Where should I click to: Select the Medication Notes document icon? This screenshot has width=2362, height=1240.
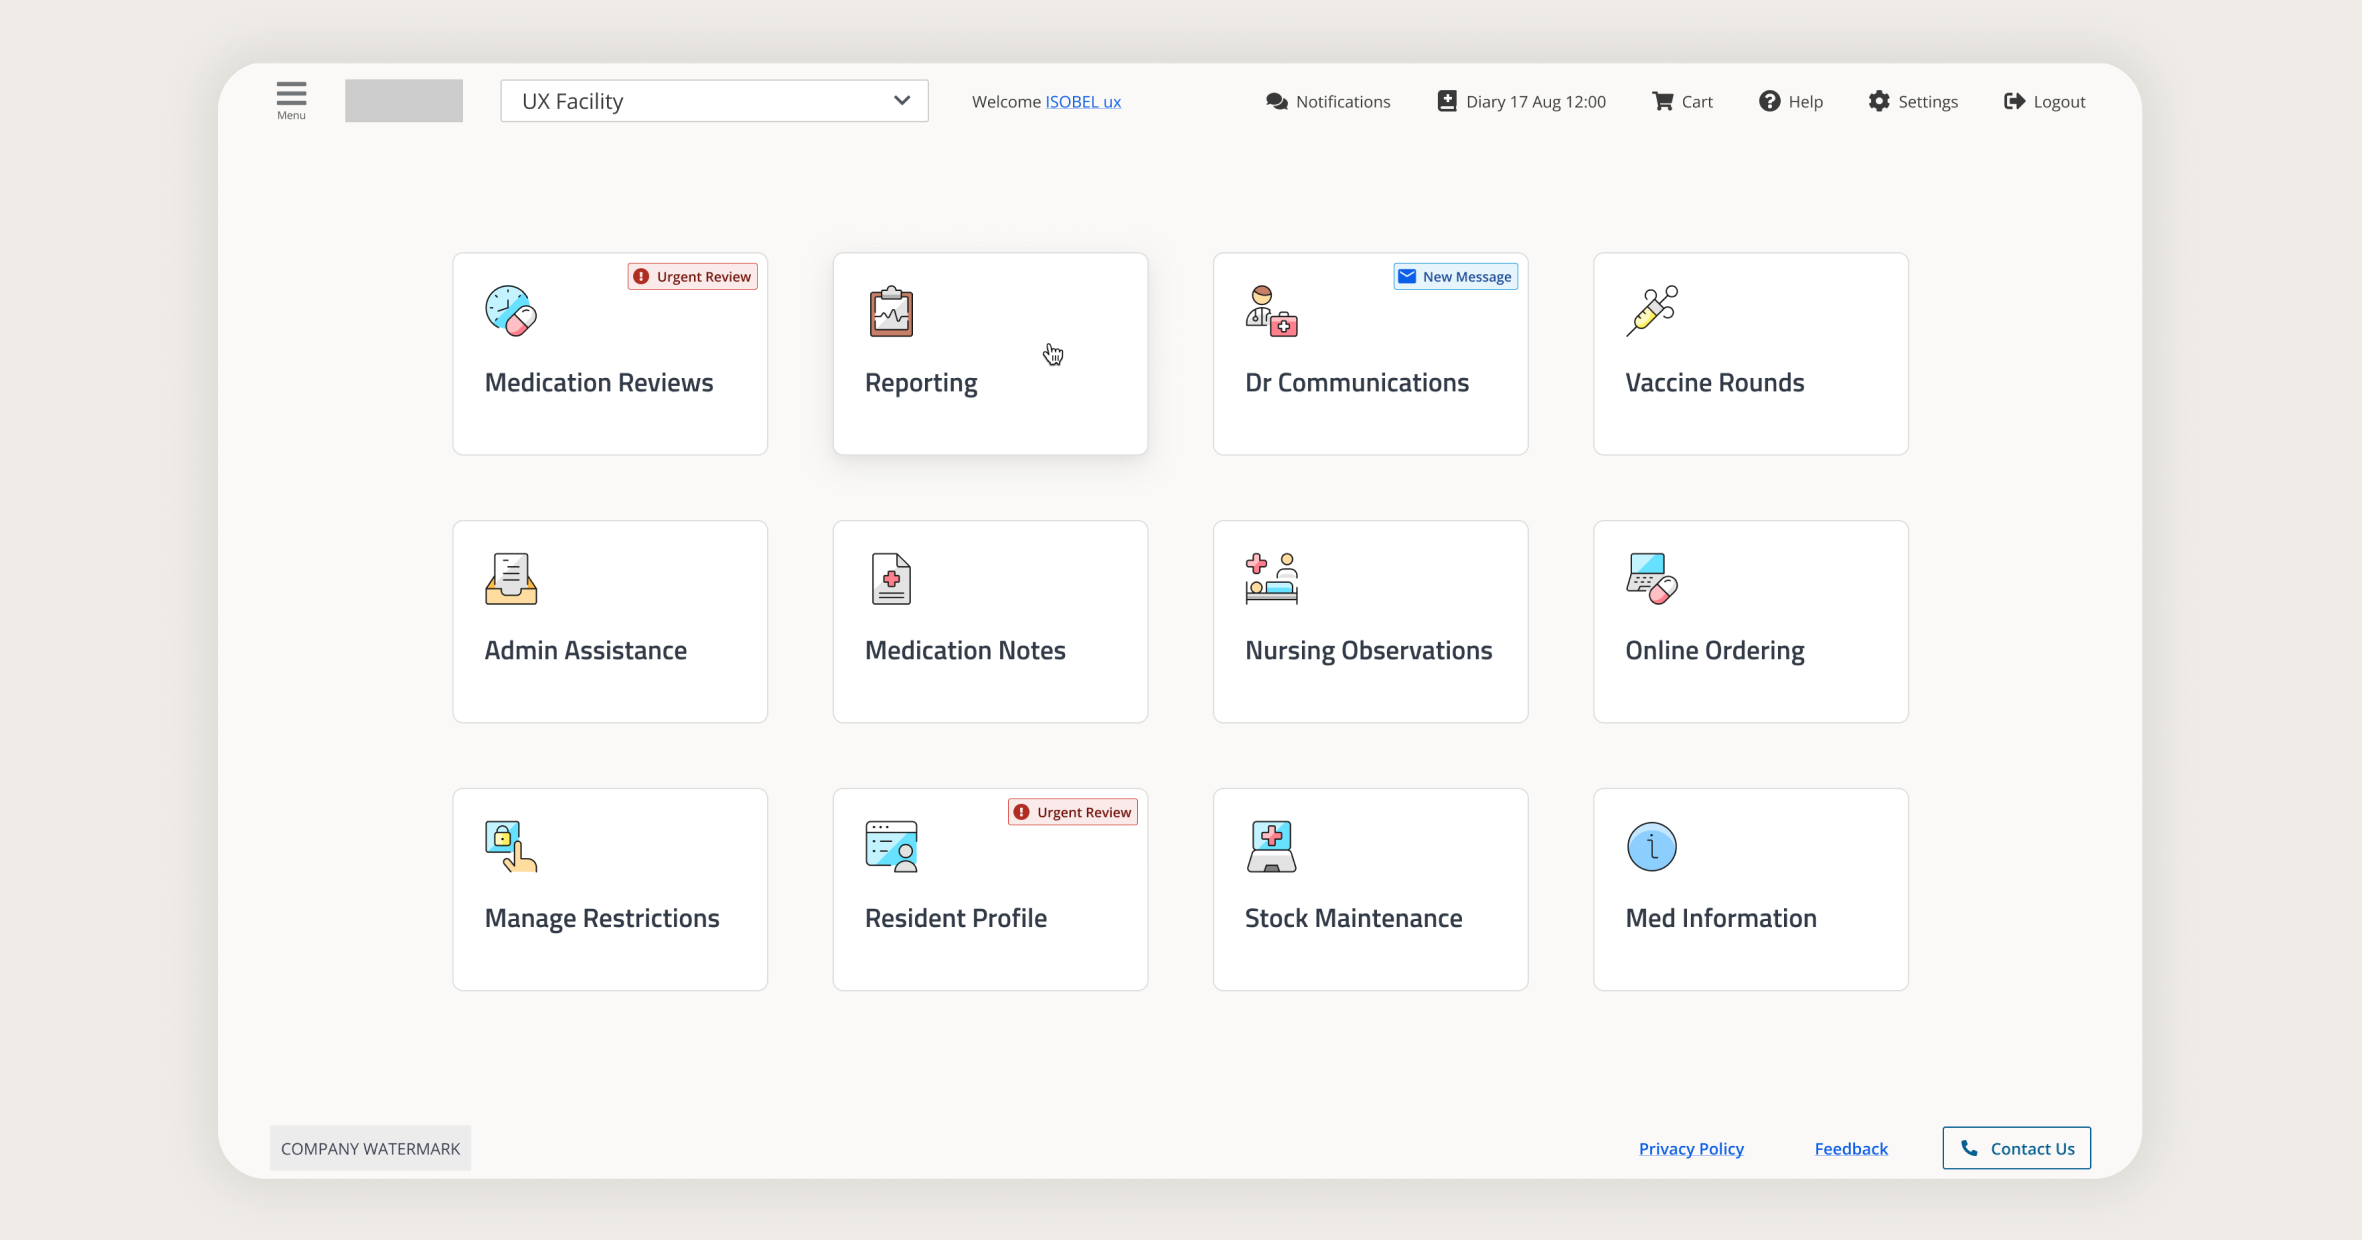(x=890, y=578)
